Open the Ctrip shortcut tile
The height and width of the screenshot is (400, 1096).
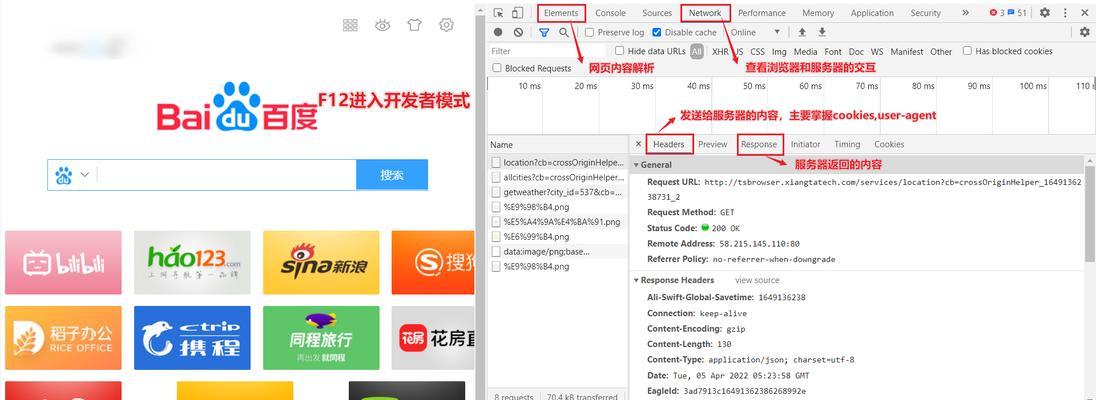tap(192, 338)
